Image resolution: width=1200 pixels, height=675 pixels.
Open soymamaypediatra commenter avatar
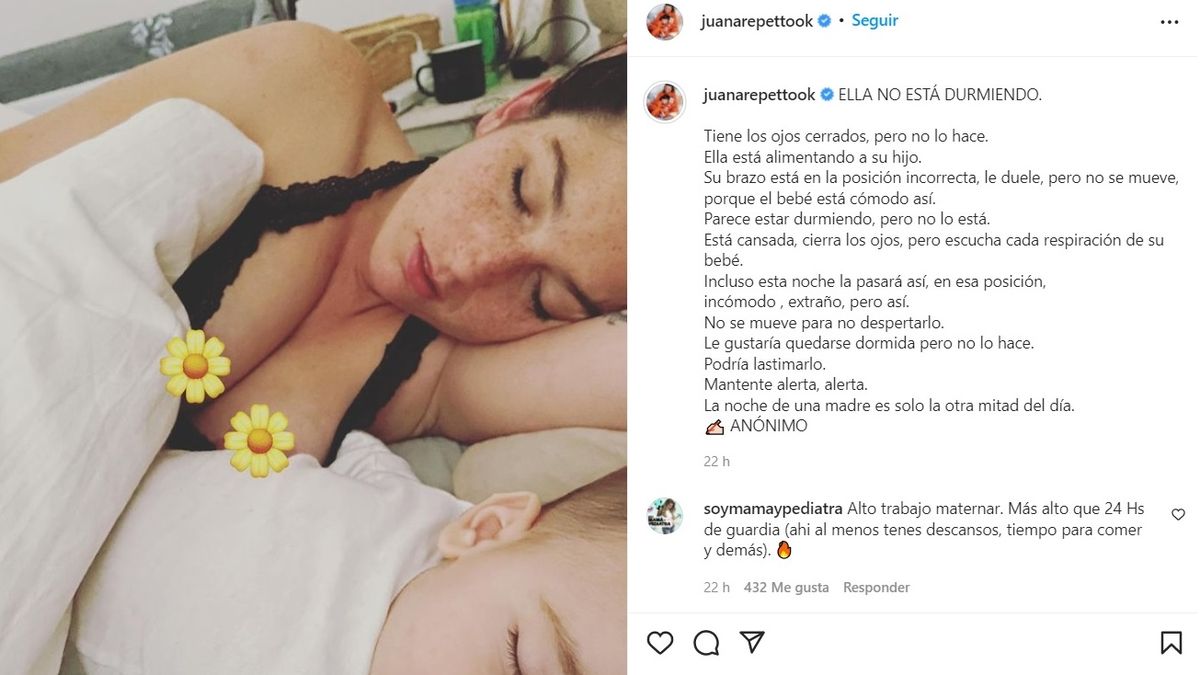[x=665, y=516]
